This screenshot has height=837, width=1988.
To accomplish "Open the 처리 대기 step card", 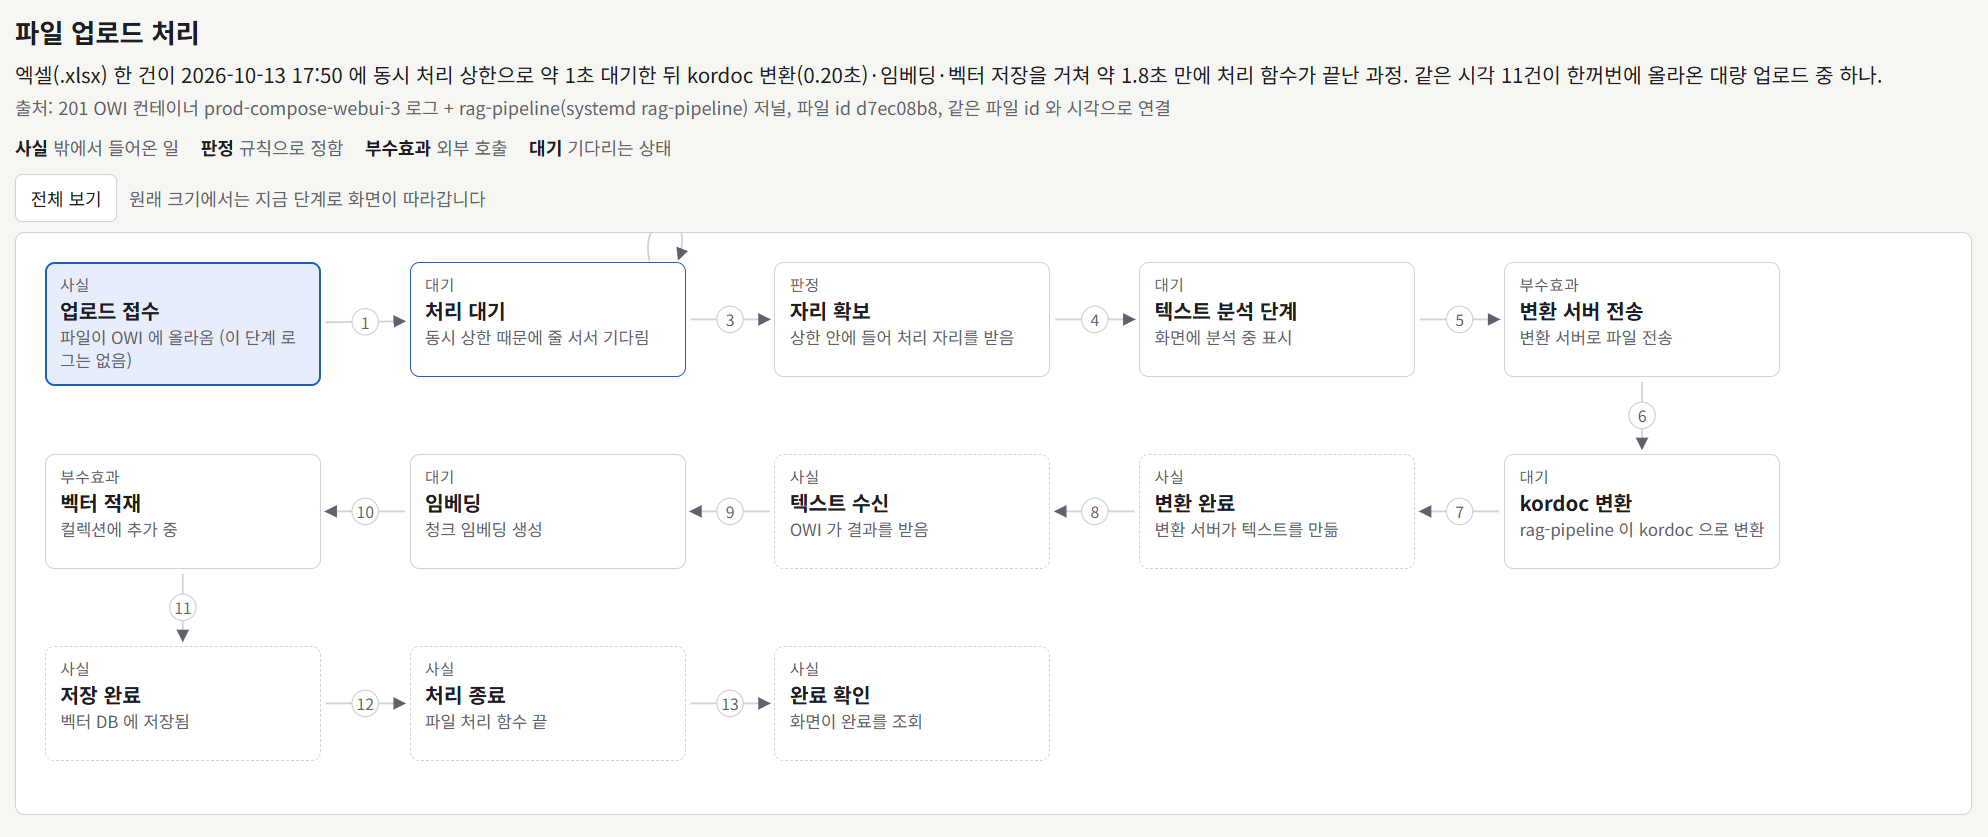I will coord(548,319).
